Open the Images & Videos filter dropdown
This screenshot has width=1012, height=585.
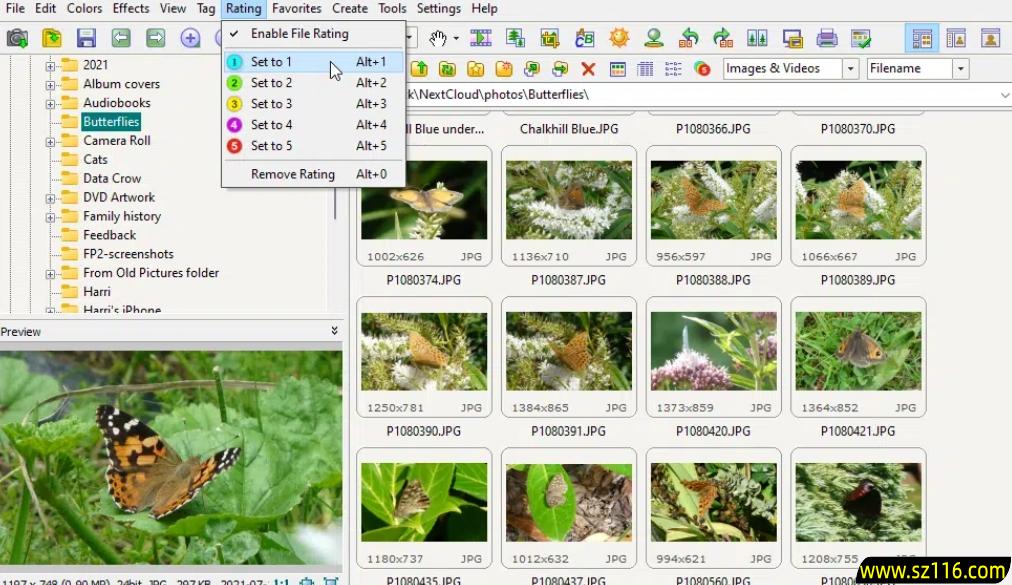849,68
